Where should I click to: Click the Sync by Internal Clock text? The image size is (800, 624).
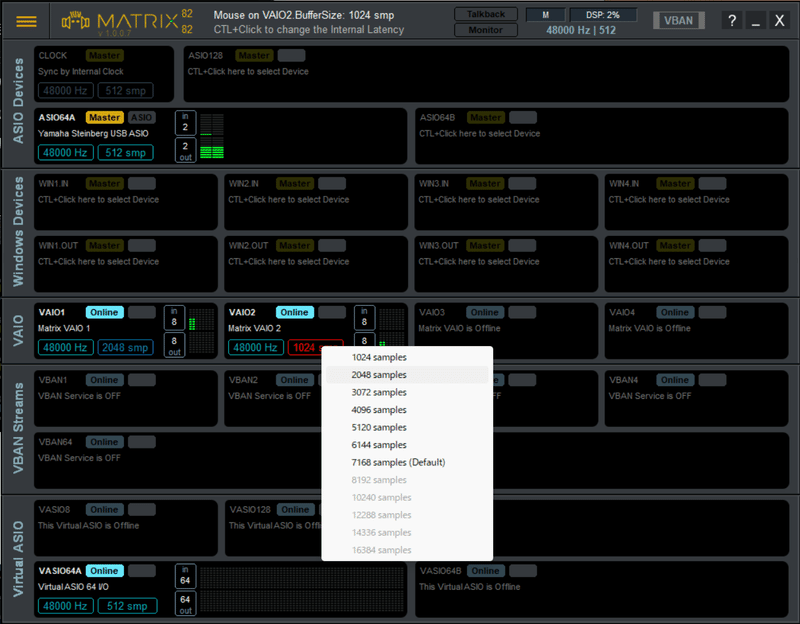(x=81, y=71)
